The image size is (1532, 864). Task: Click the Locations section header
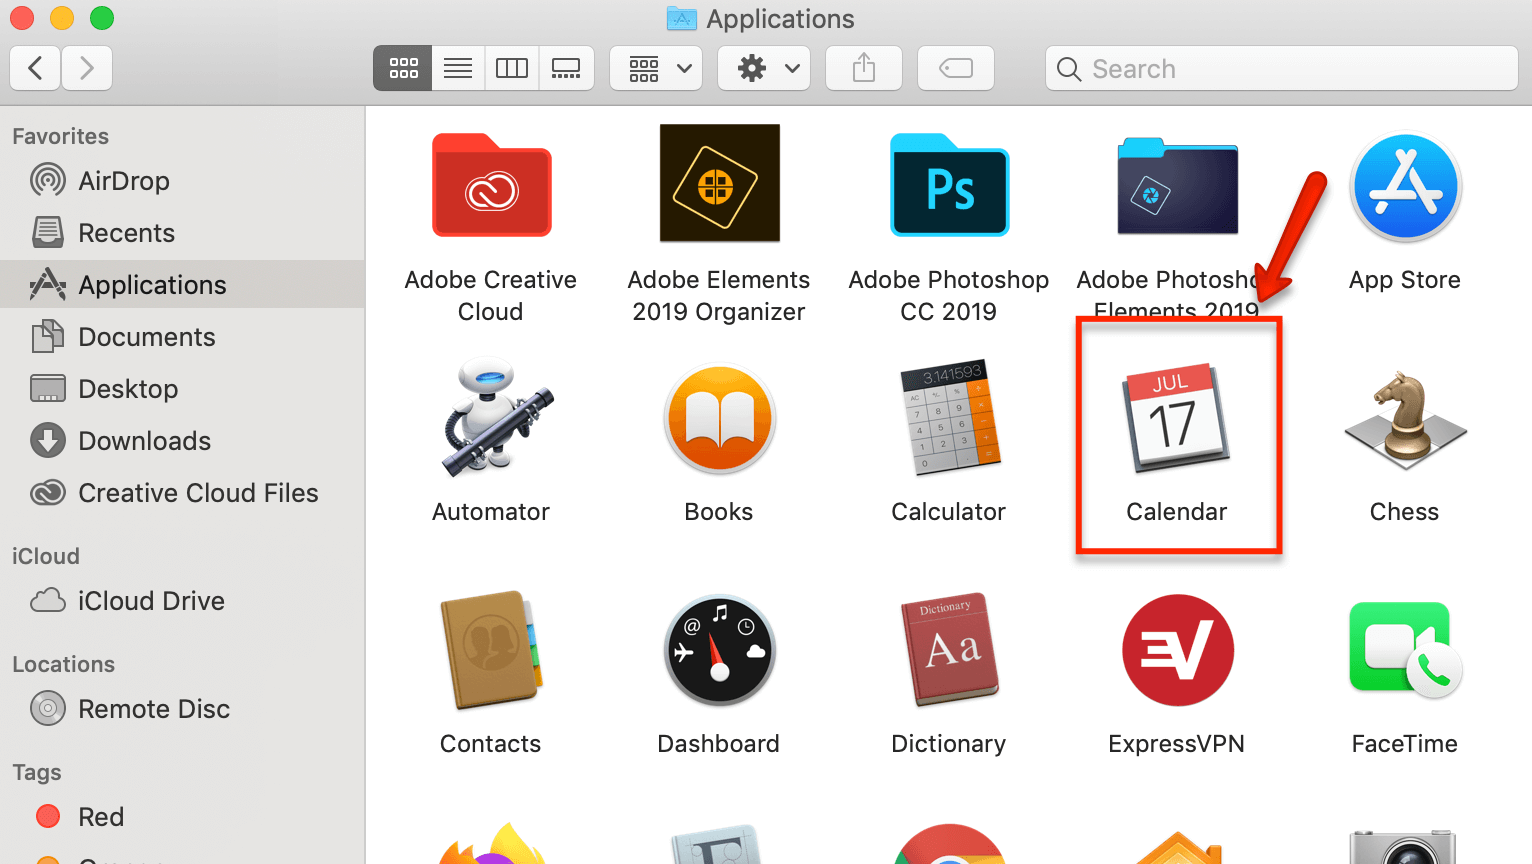63,664
